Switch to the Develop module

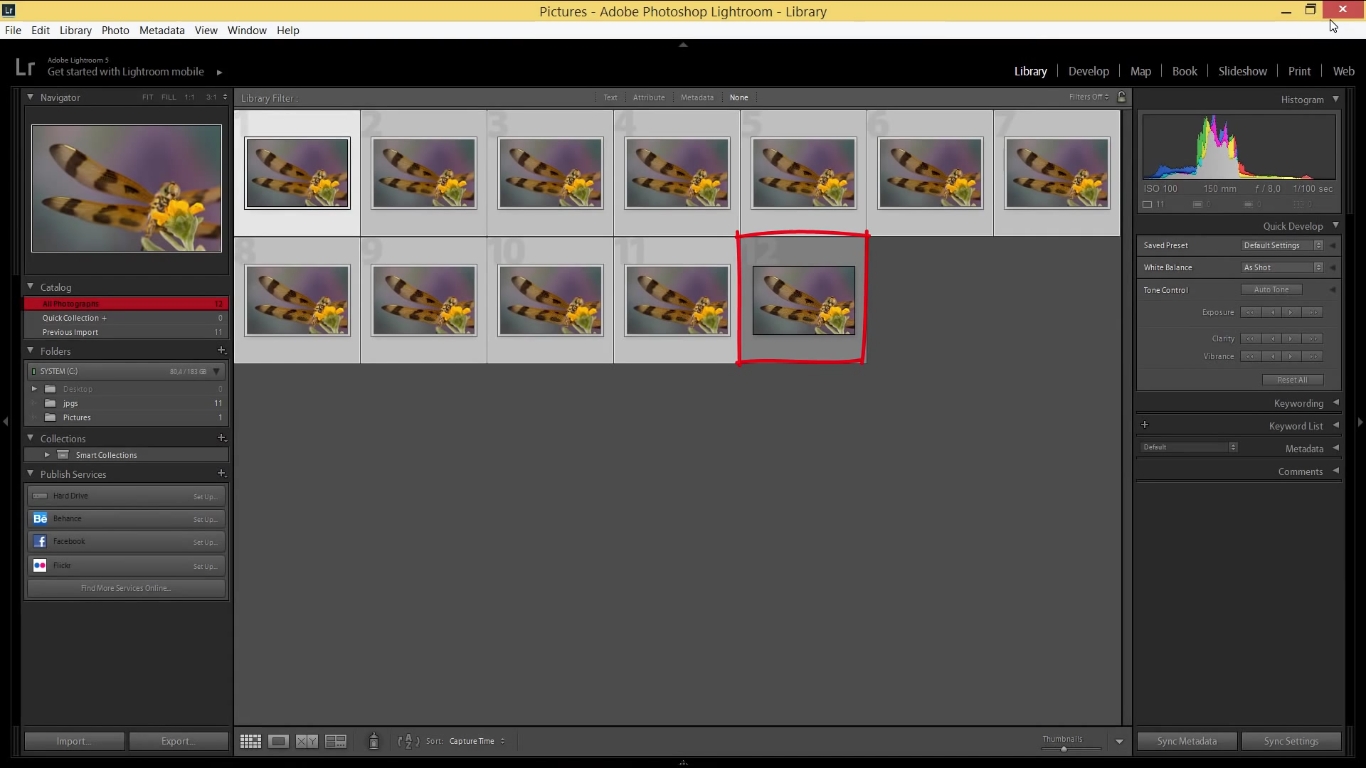[1088, 71]
